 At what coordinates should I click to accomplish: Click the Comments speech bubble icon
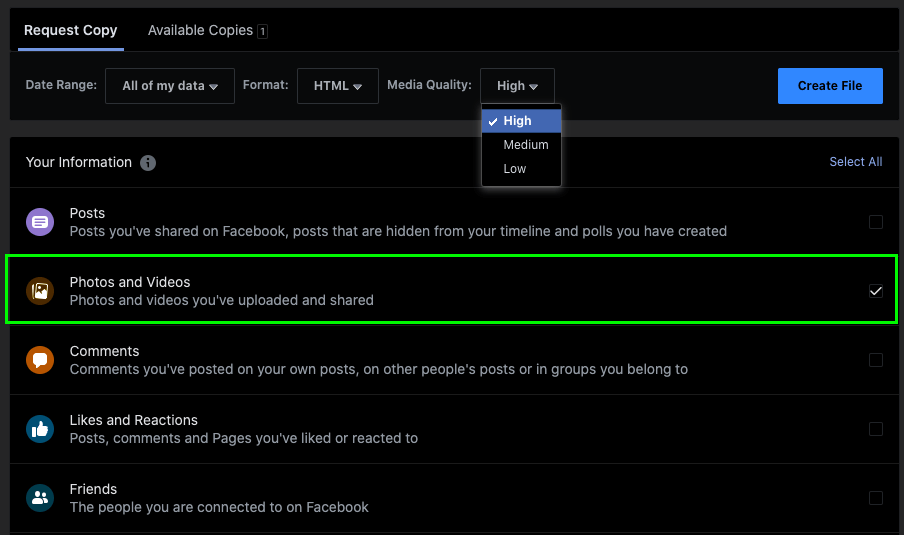40,360
